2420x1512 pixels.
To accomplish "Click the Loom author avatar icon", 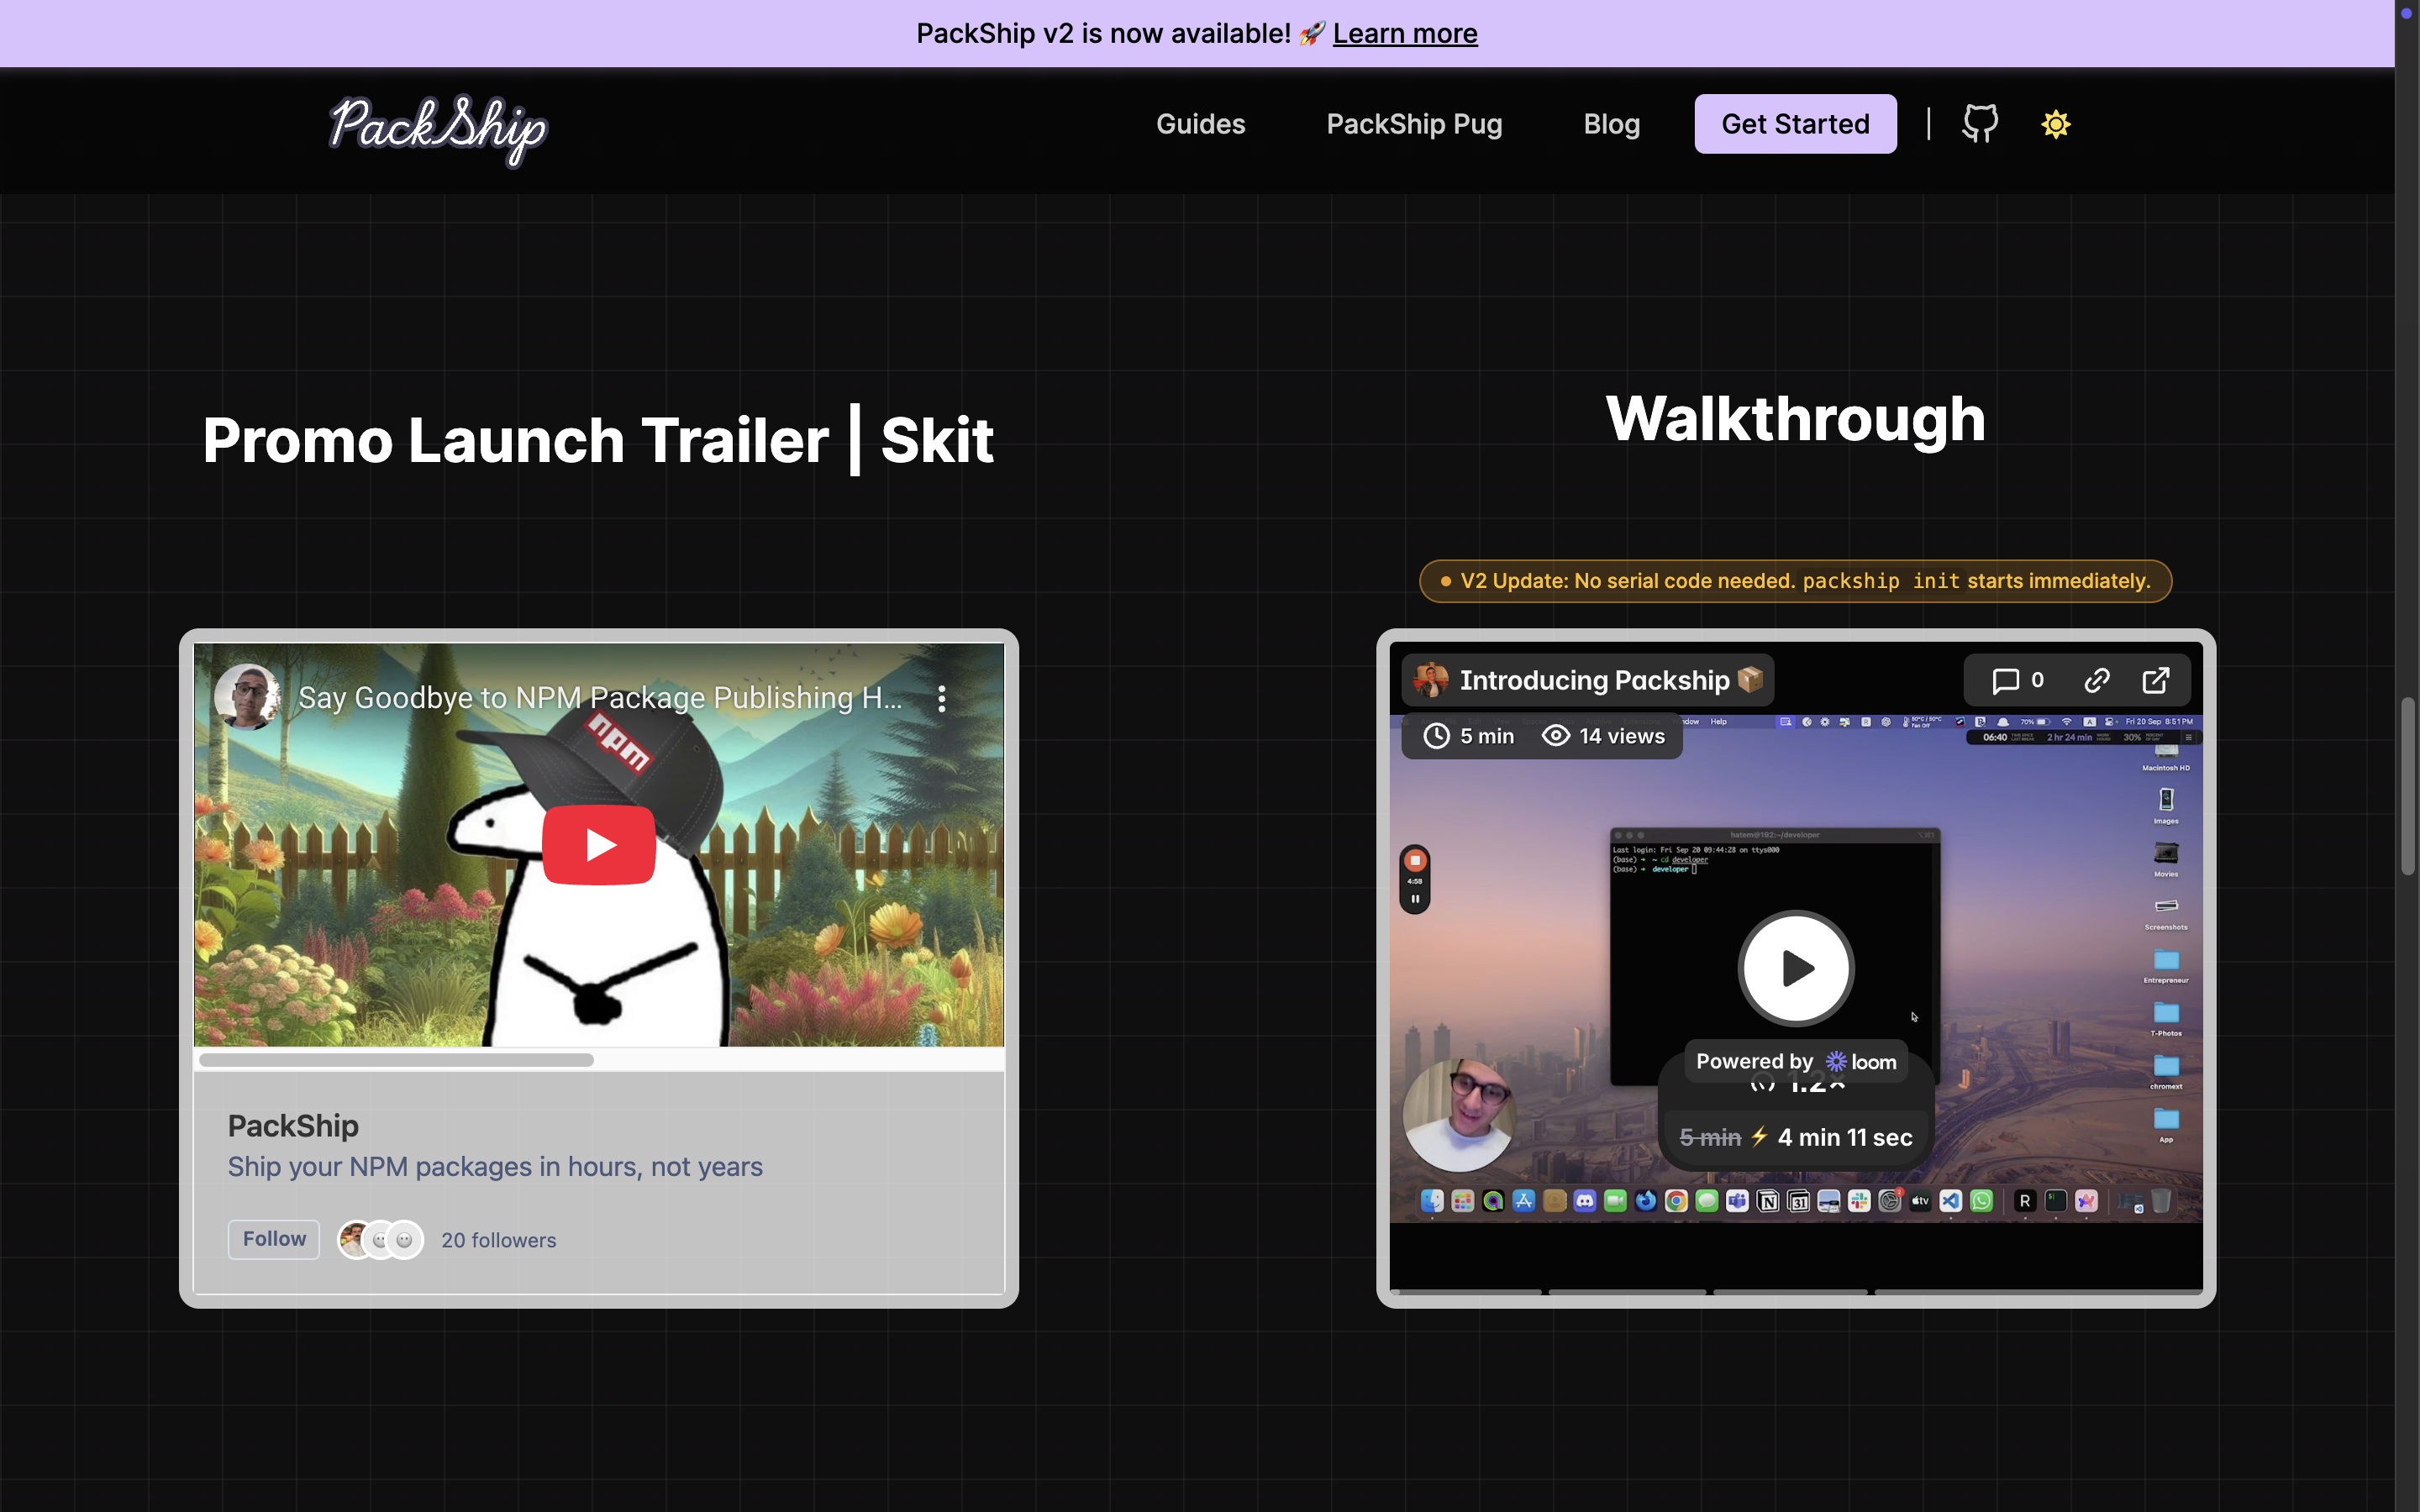I will [x=1431, y=680].
